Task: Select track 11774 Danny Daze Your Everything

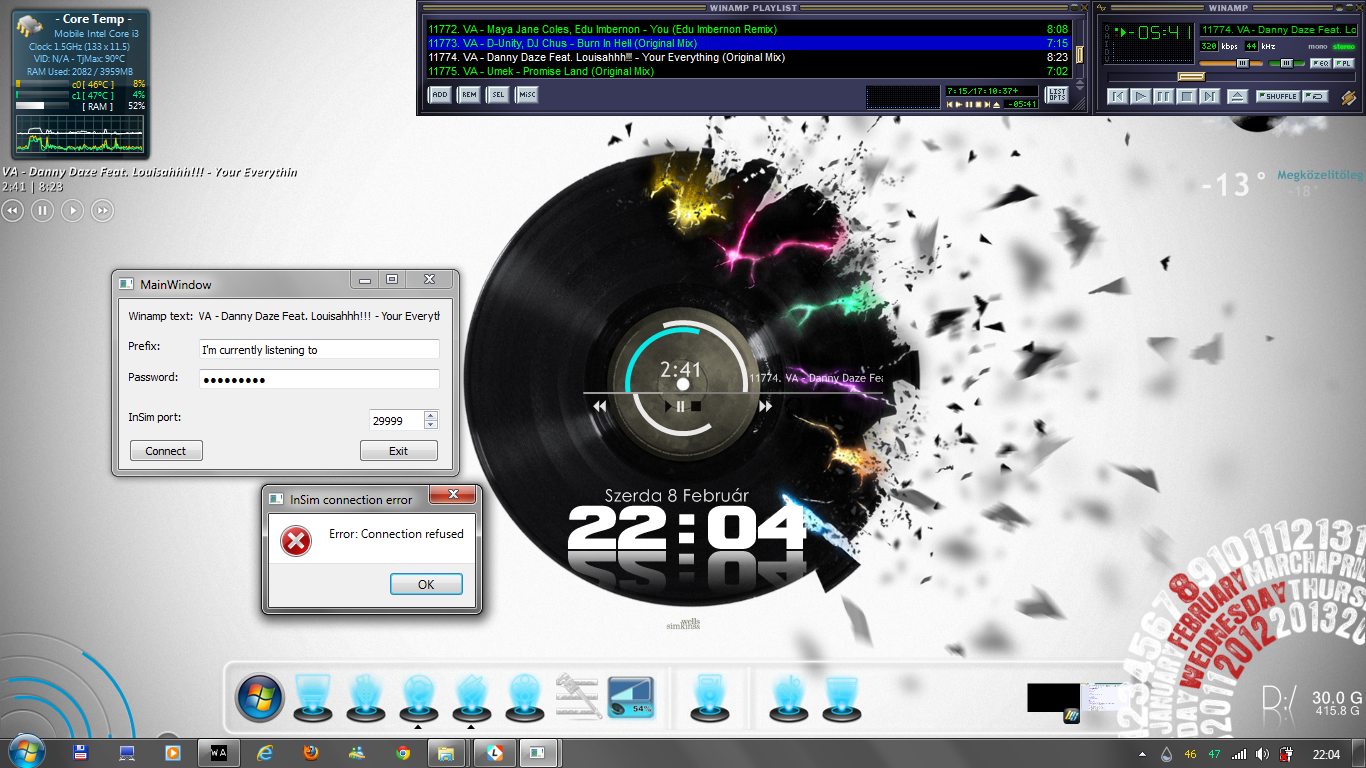Action: (x=748, y=58)
